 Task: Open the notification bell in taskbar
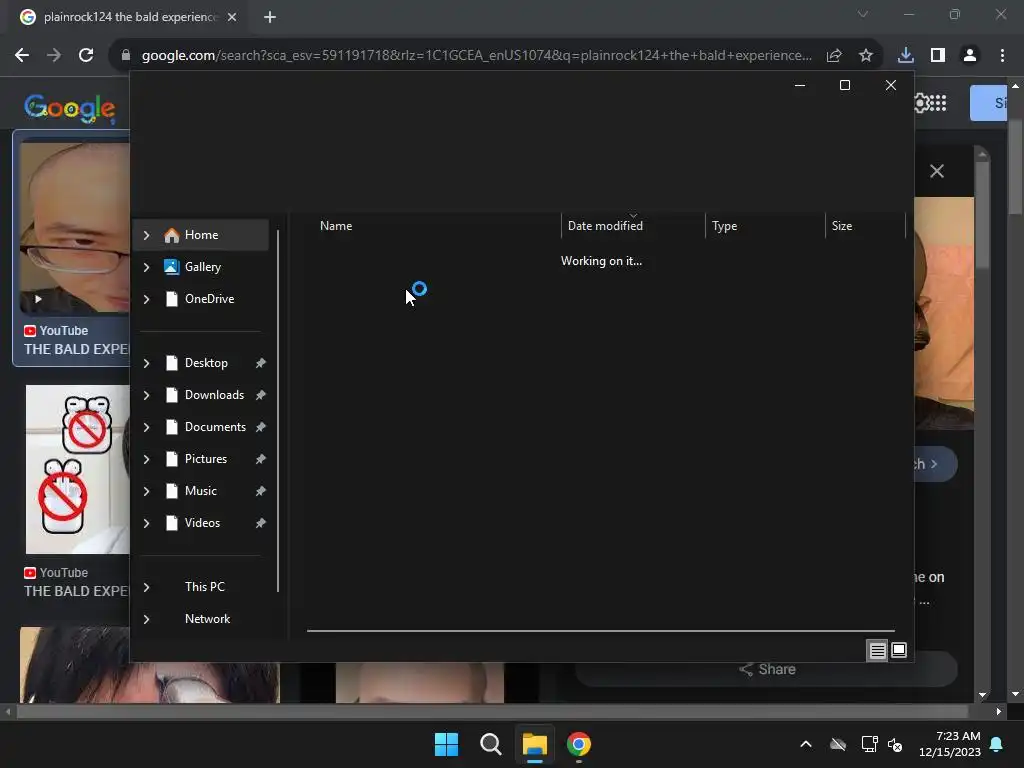(997, 744)
